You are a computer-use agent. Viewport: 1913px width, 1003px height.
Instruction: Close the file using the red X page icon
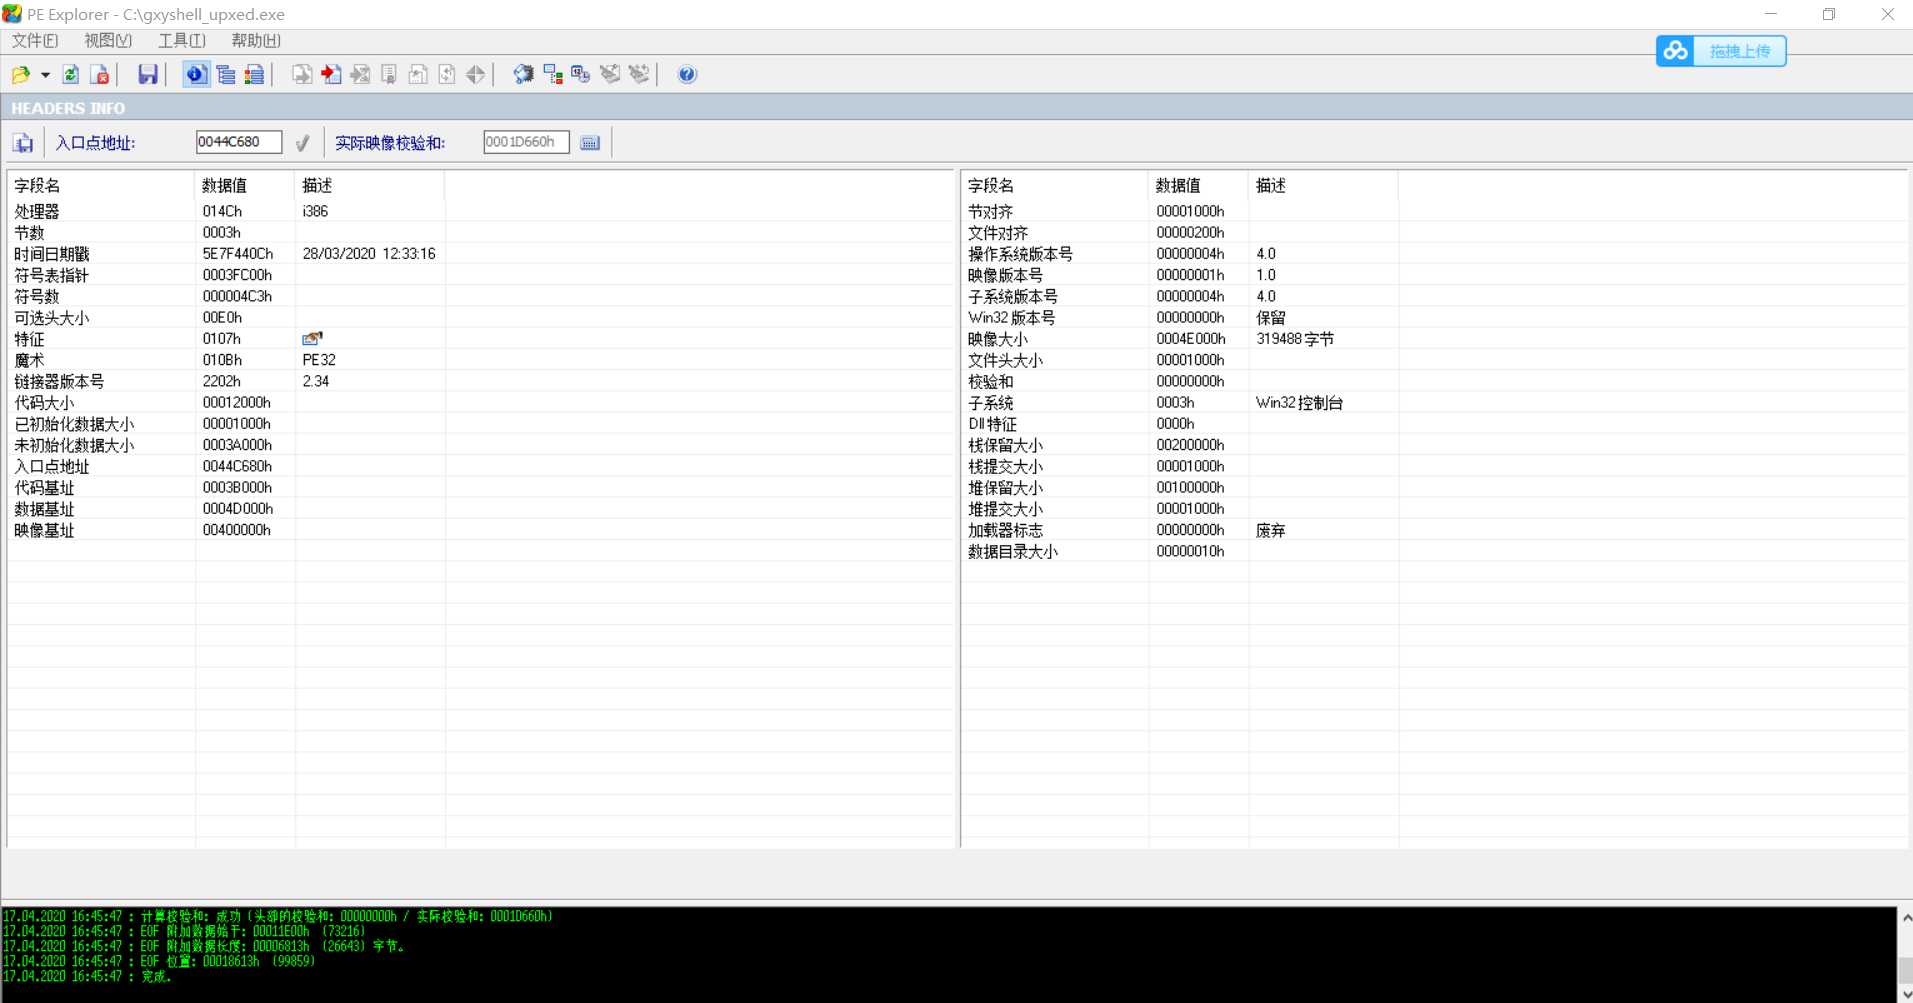pos(100,74)
